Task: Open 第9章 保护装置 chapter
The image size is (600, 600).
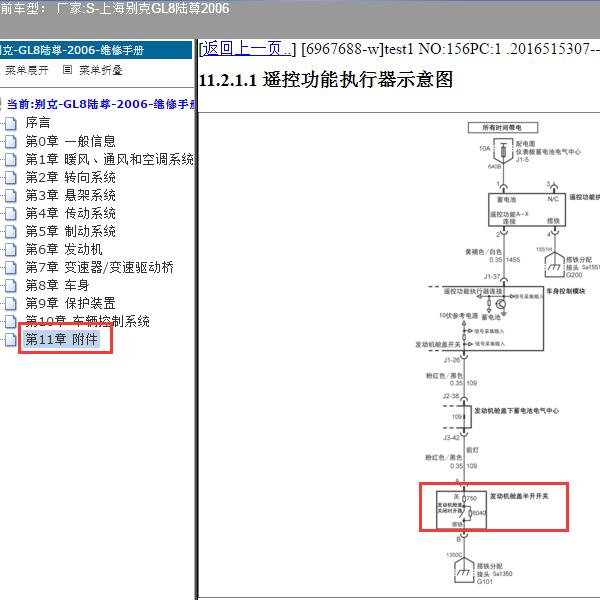Action: (x=70, y=303)
